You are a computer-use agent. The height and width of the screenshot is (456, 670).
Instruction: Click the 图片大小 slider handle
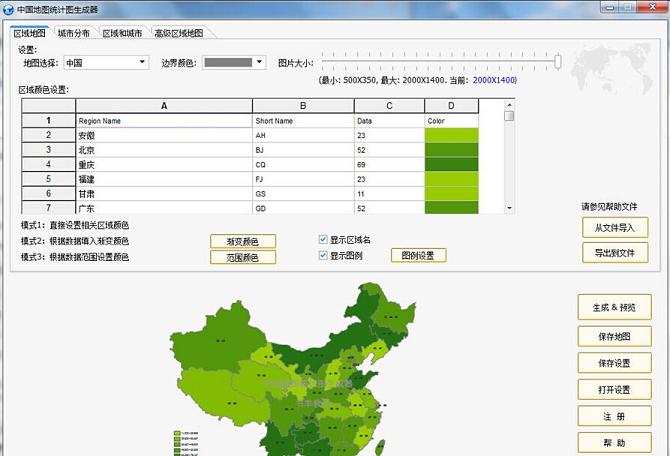558,61
